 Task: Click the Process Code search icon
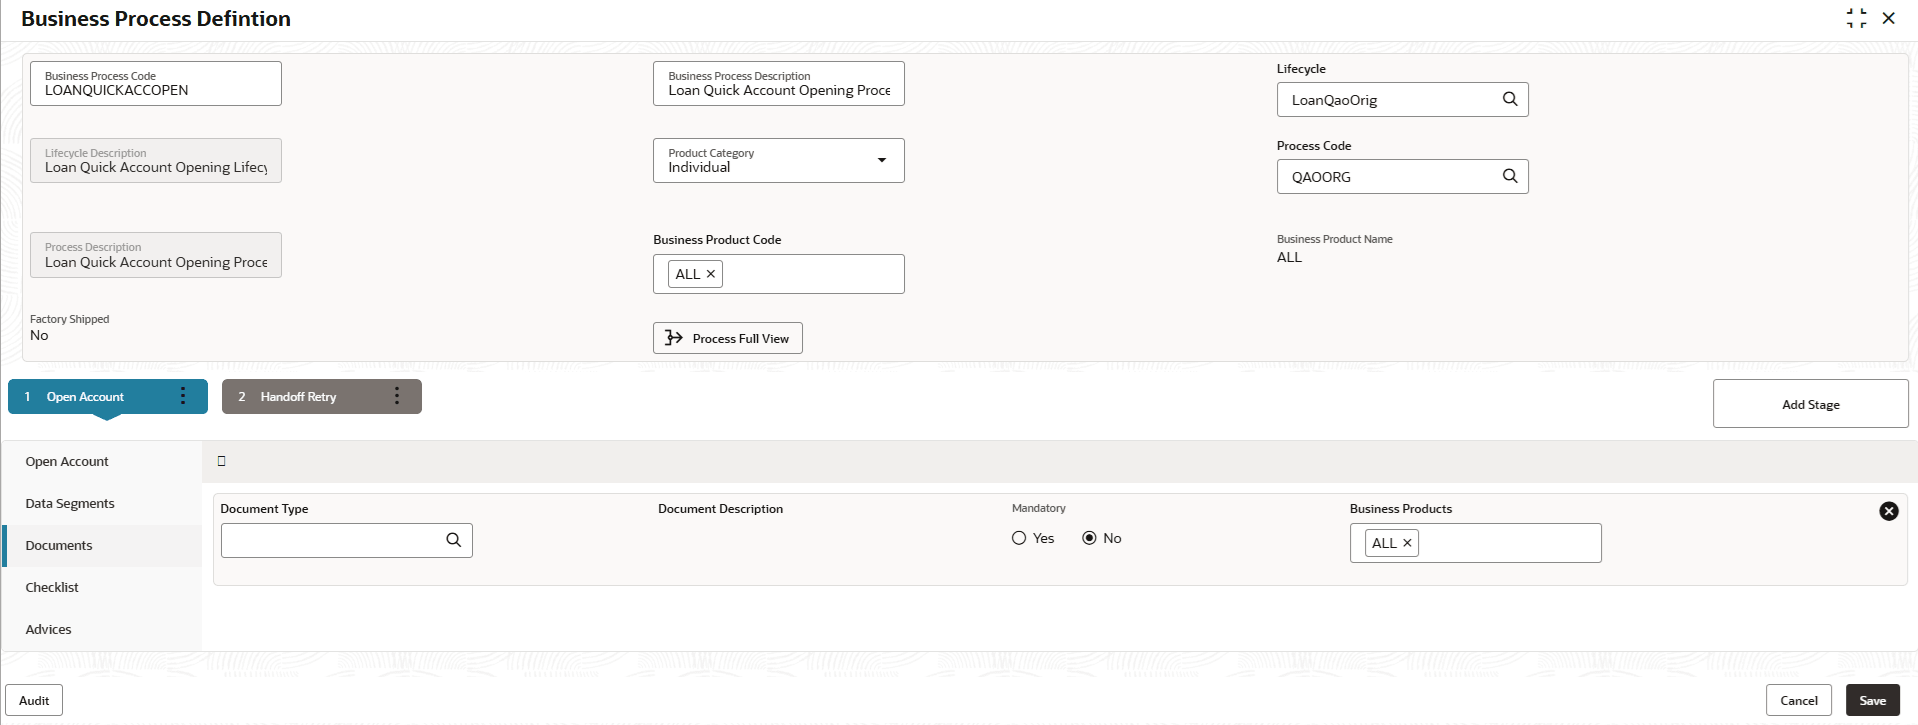[x=1510, y=176]
